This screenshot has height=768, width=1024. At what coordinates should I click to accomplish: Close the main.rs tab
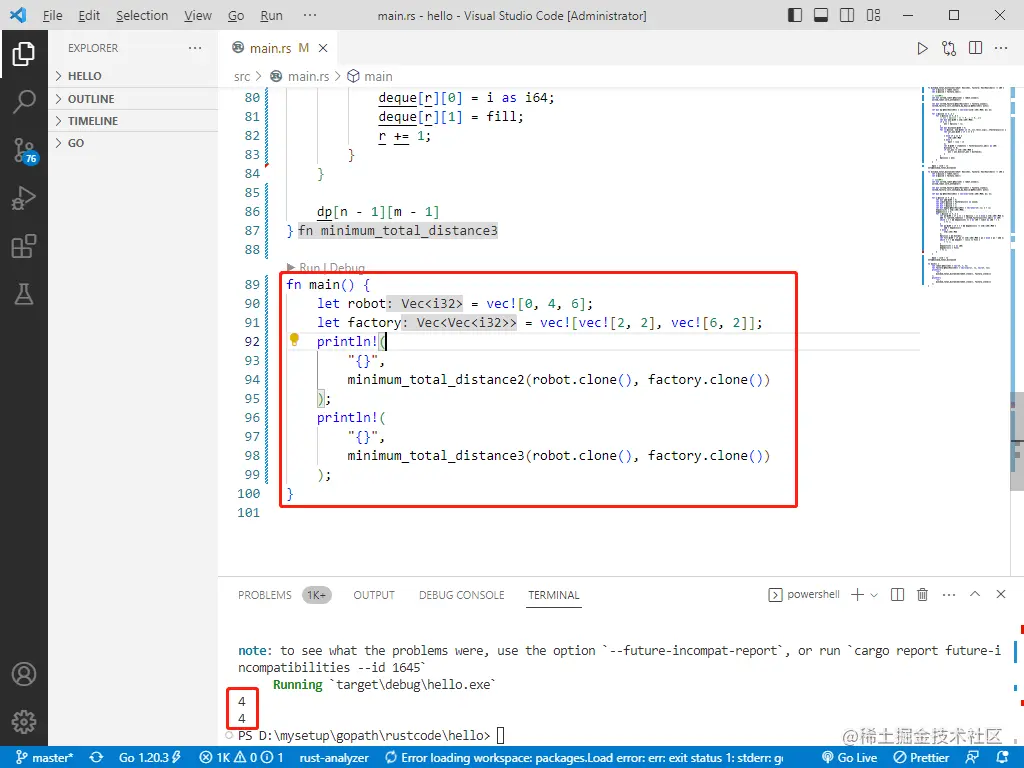coord(323,48)
